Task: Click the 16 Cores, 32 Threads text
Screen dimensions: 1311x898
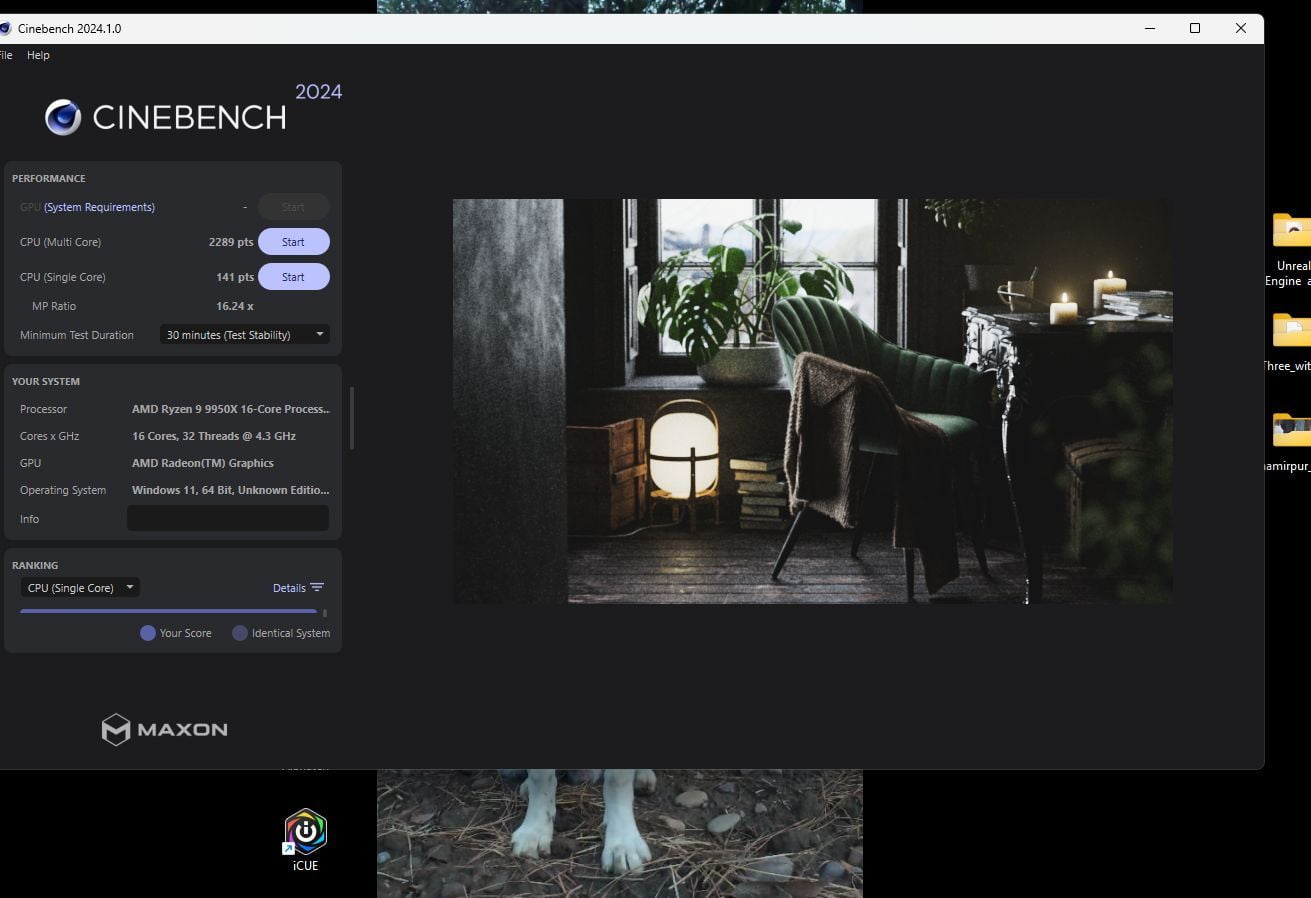Action: click(x=214, y=436)
